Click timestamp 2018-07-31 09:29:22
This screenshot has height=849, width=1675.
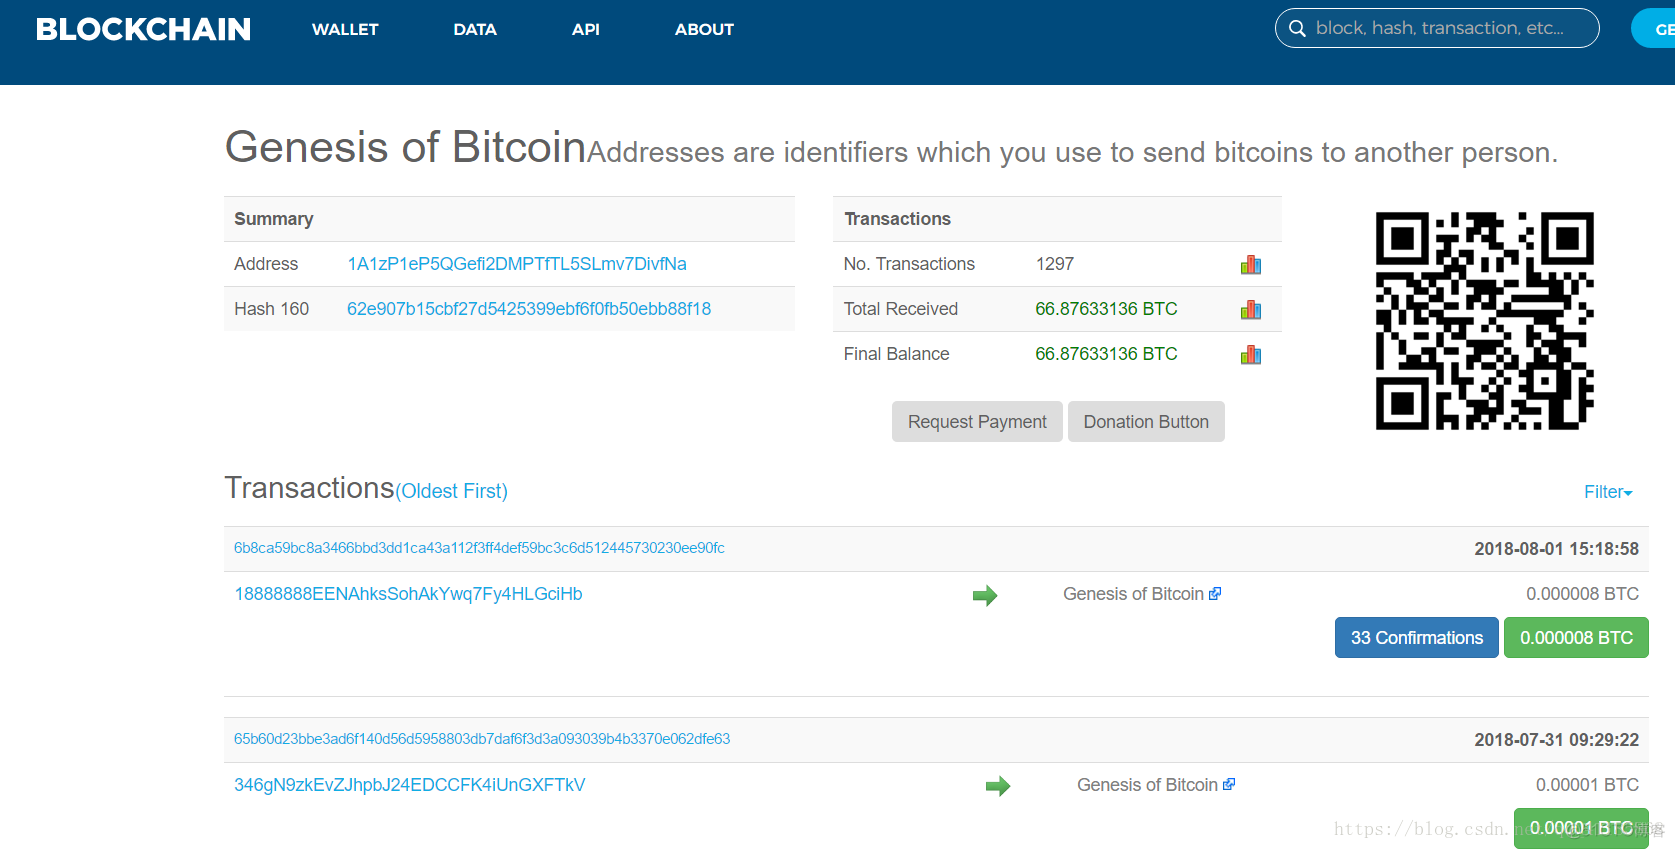click(1556, 740)
